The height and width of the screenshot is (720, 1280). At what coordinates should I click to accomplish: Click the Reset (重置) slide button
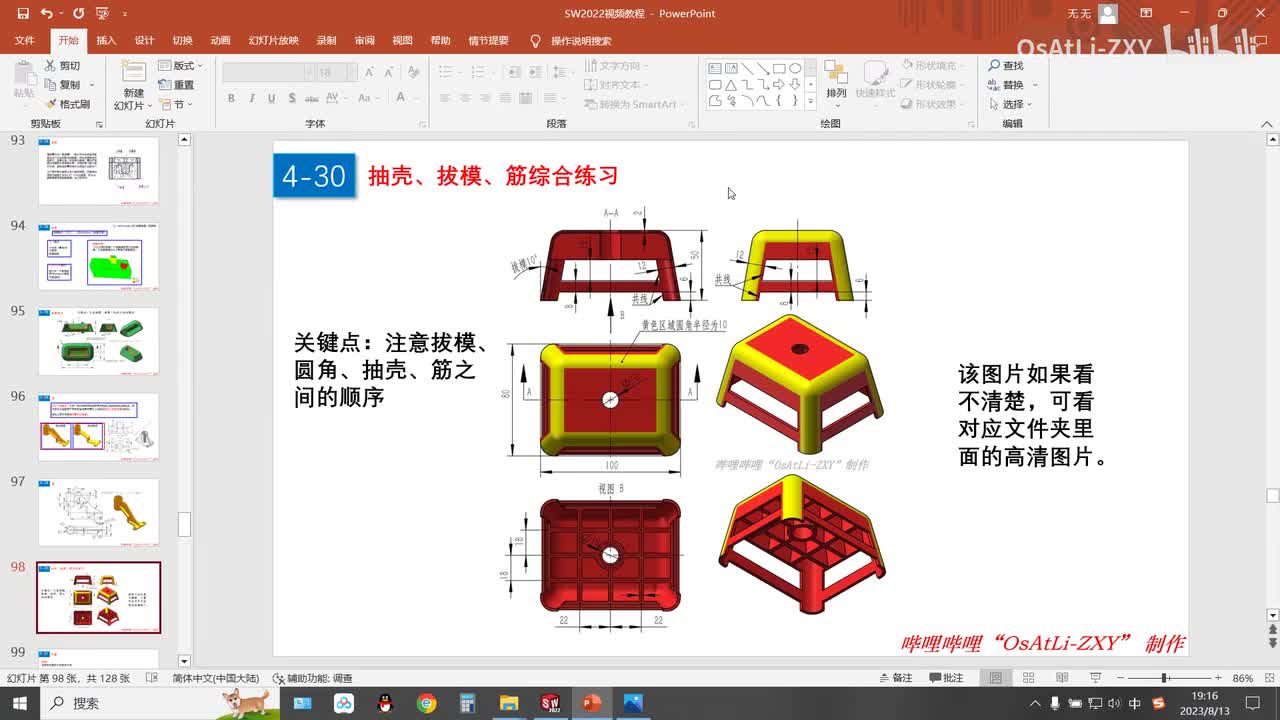coord(177,85)
